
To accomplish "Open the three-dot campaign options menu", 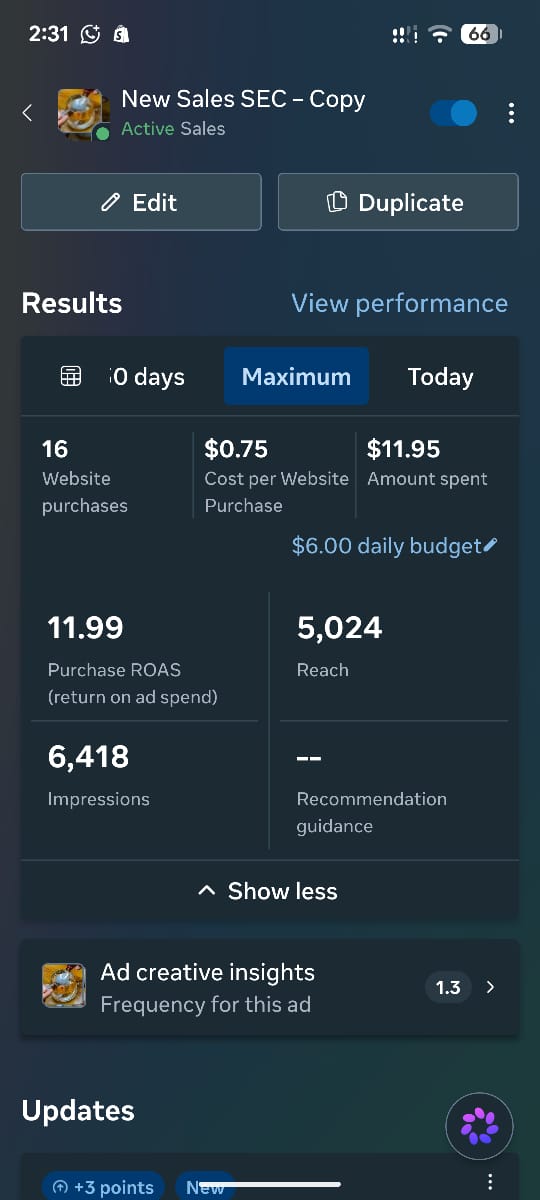I will point(511,113).
